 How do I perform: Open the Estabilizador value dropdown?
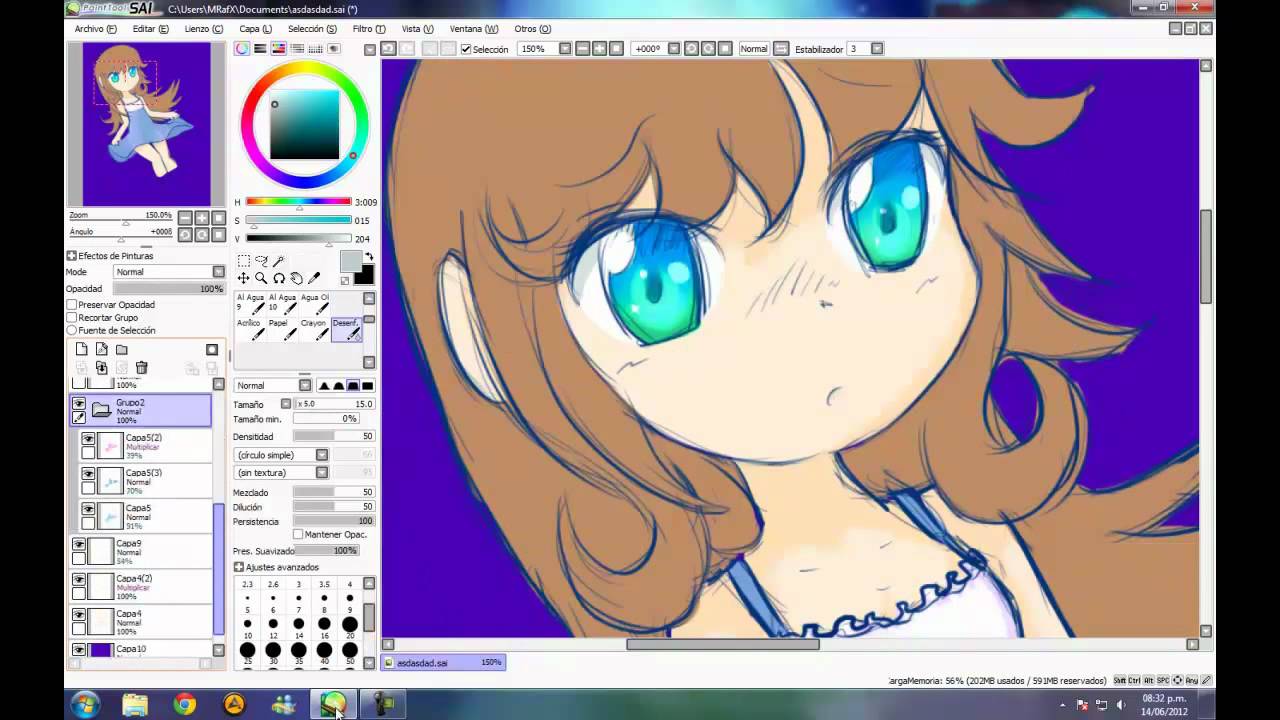pyautogui.click(x=877, y=48)
